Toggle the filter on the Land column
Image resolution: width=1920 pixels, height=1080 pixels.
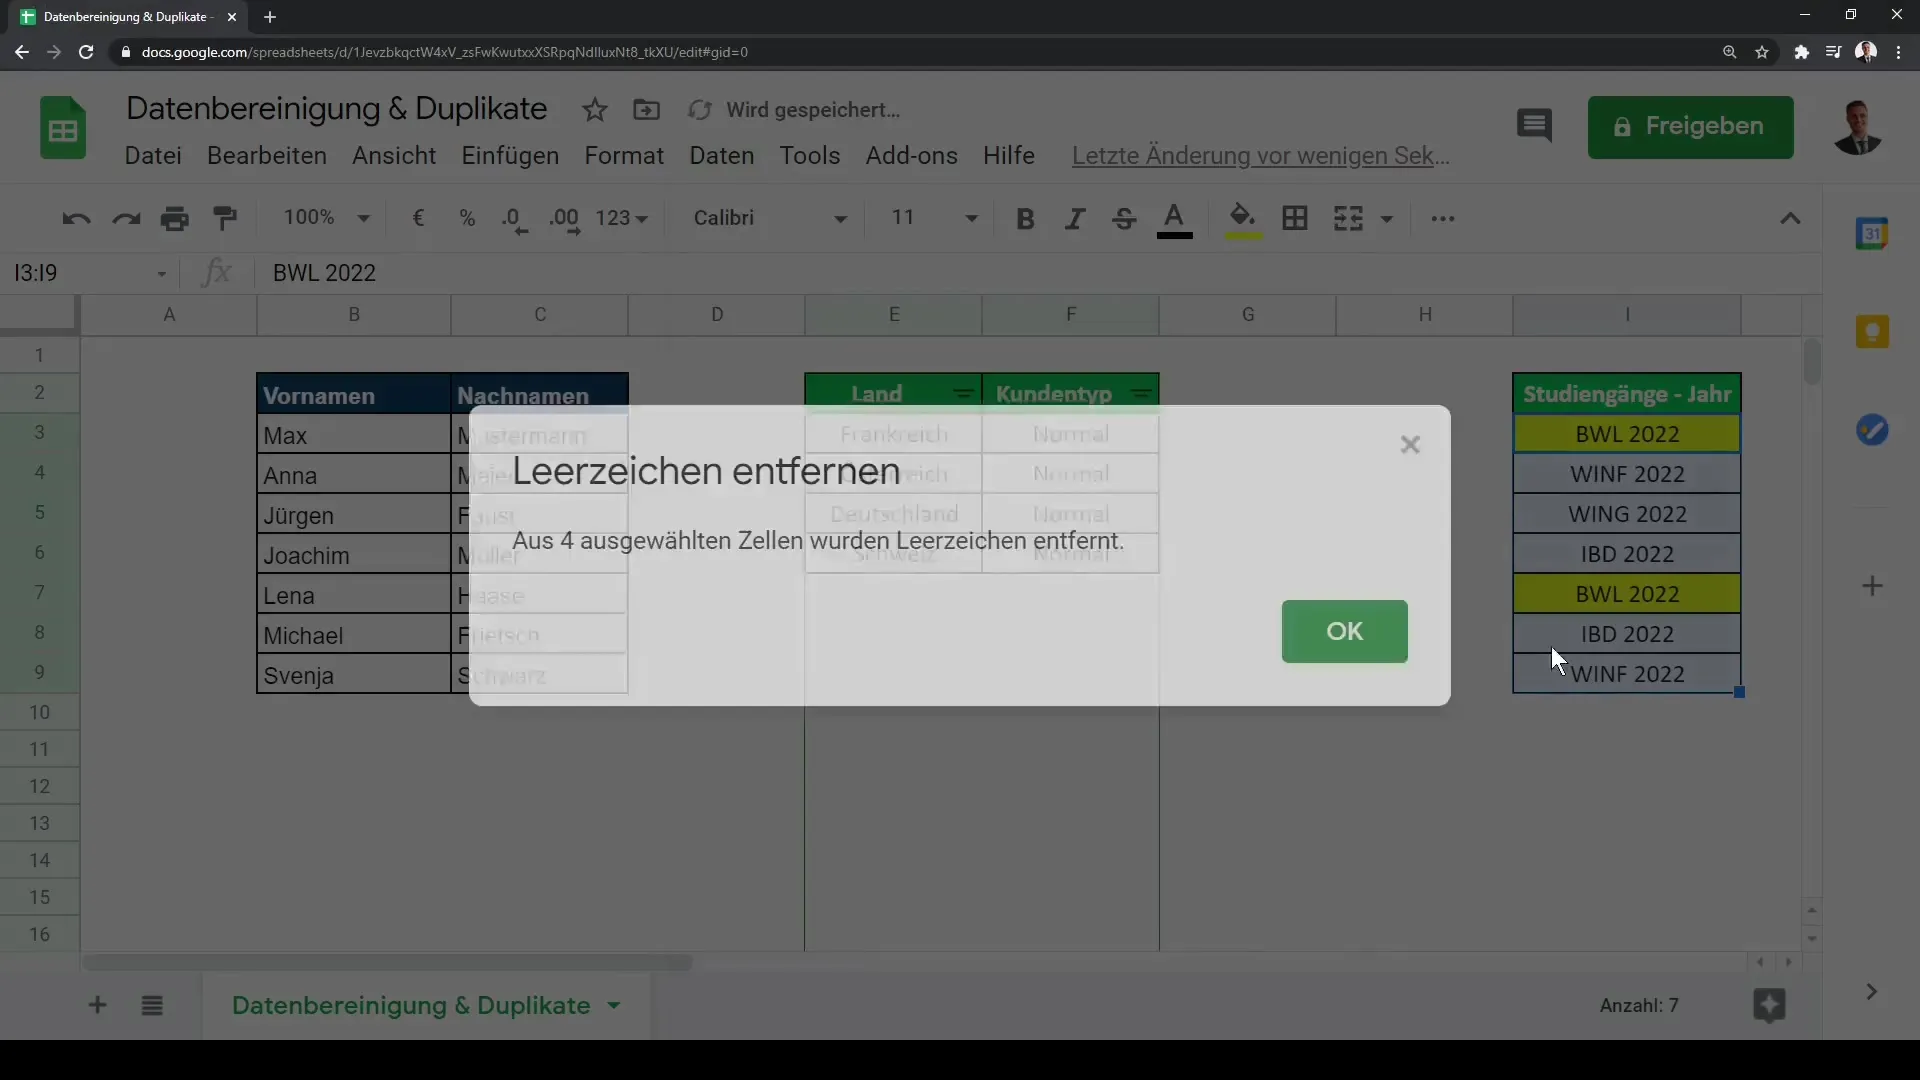(x=963, y=394)
